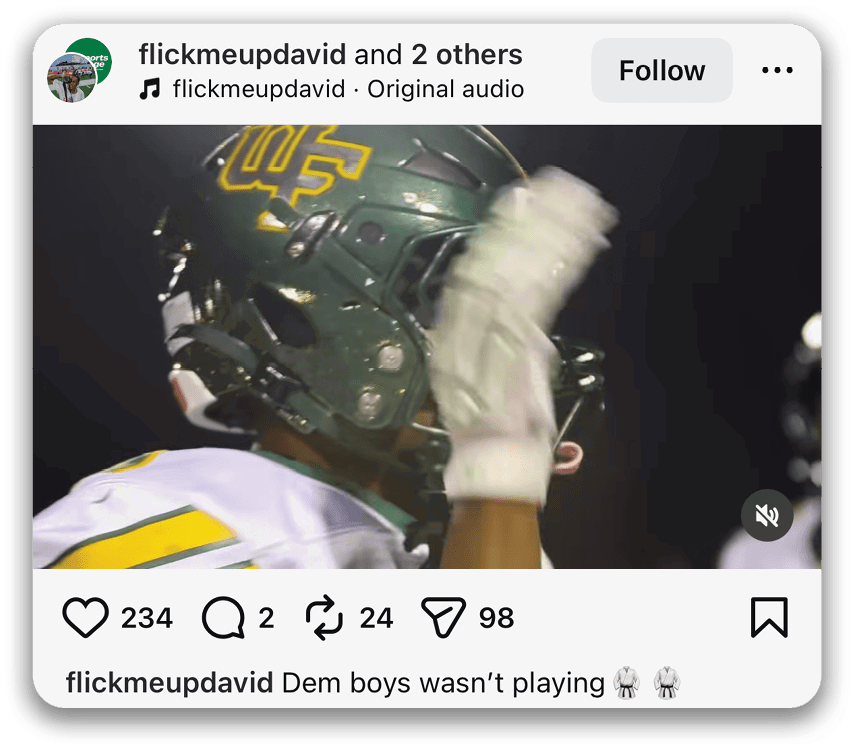Save the post with the bookmark icon
This screenshot has height=750, width=854.
769,618
